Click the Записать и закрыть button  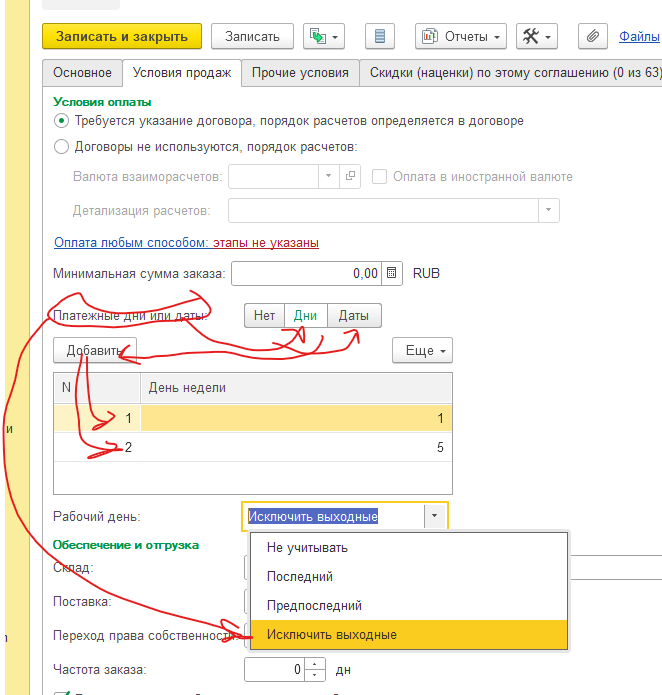pos(122,37)
